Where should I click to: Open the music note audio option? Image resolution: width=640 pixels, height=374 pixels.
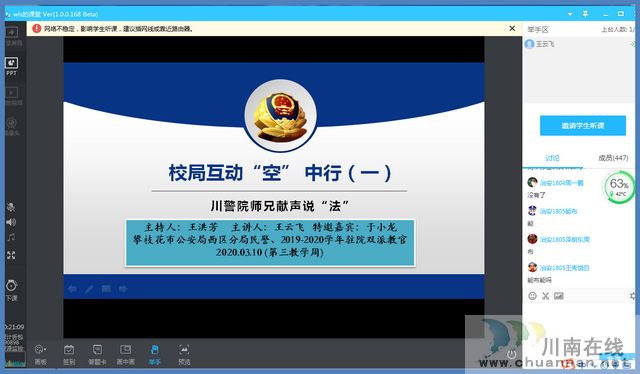point(11,238)
